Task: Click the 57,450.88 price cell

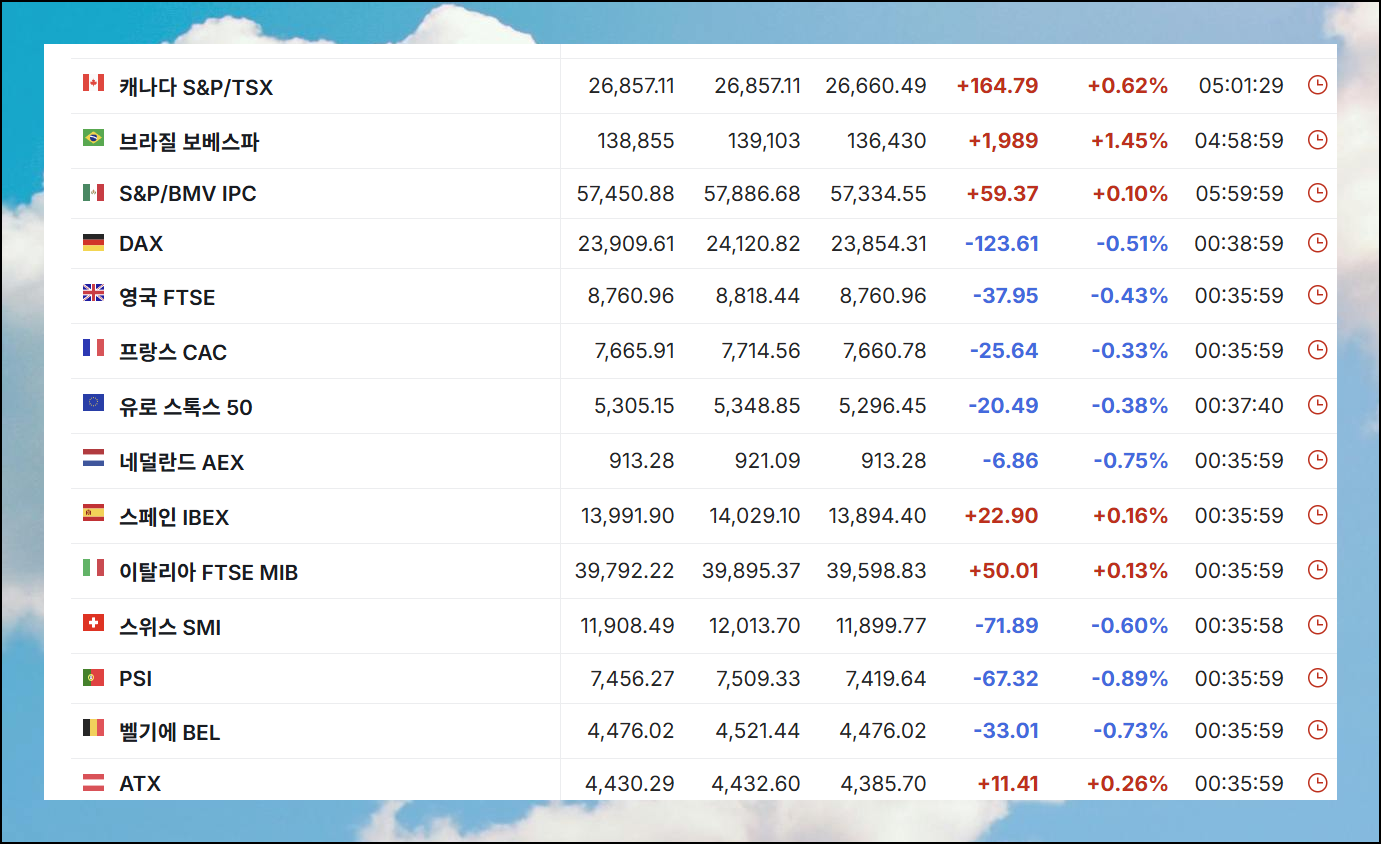Action: click(x=626, y=194)
